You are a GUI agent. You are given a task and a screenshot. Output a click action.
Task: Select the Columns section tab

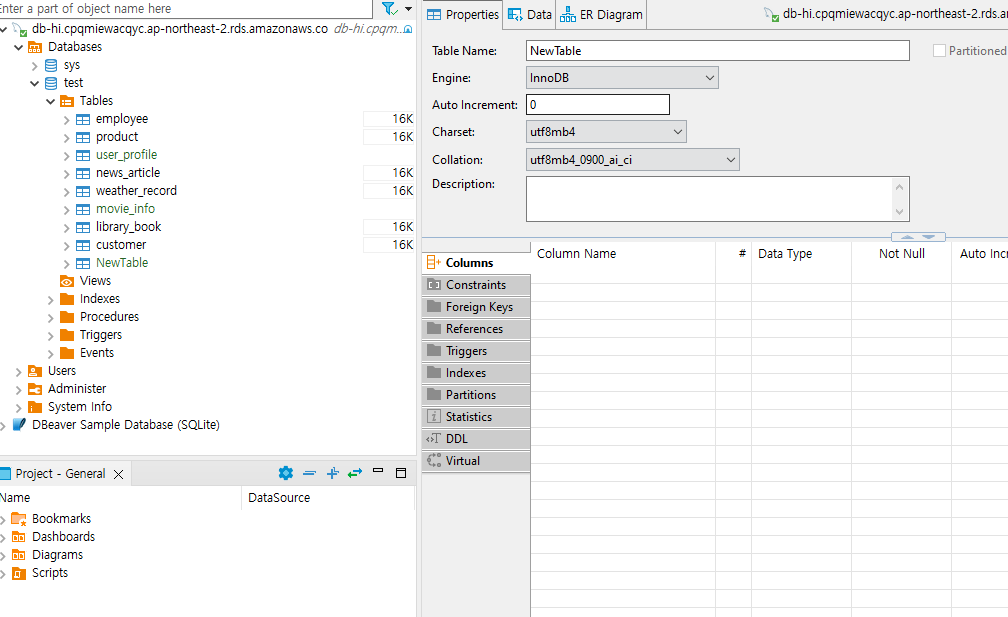pyautogui.click(x=476, y=263)
